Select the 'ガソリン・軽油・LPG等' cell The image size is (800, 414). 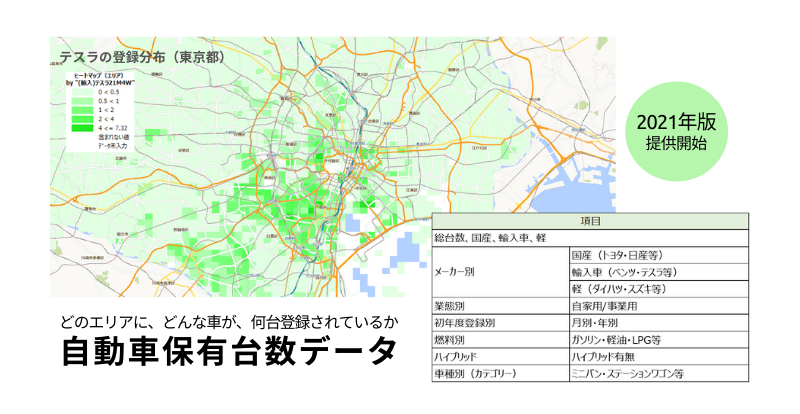coord(659,340)
